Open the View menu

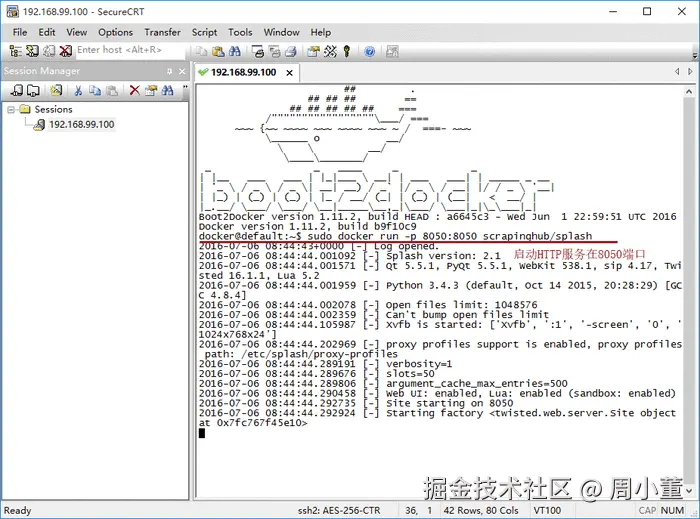pos(76,32)
